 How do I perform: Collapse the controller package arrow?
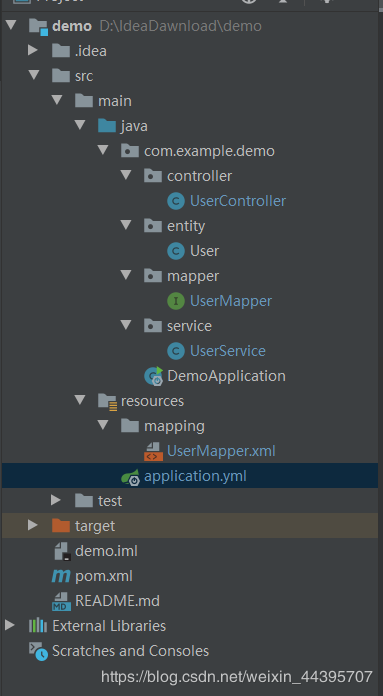[126, 174]
